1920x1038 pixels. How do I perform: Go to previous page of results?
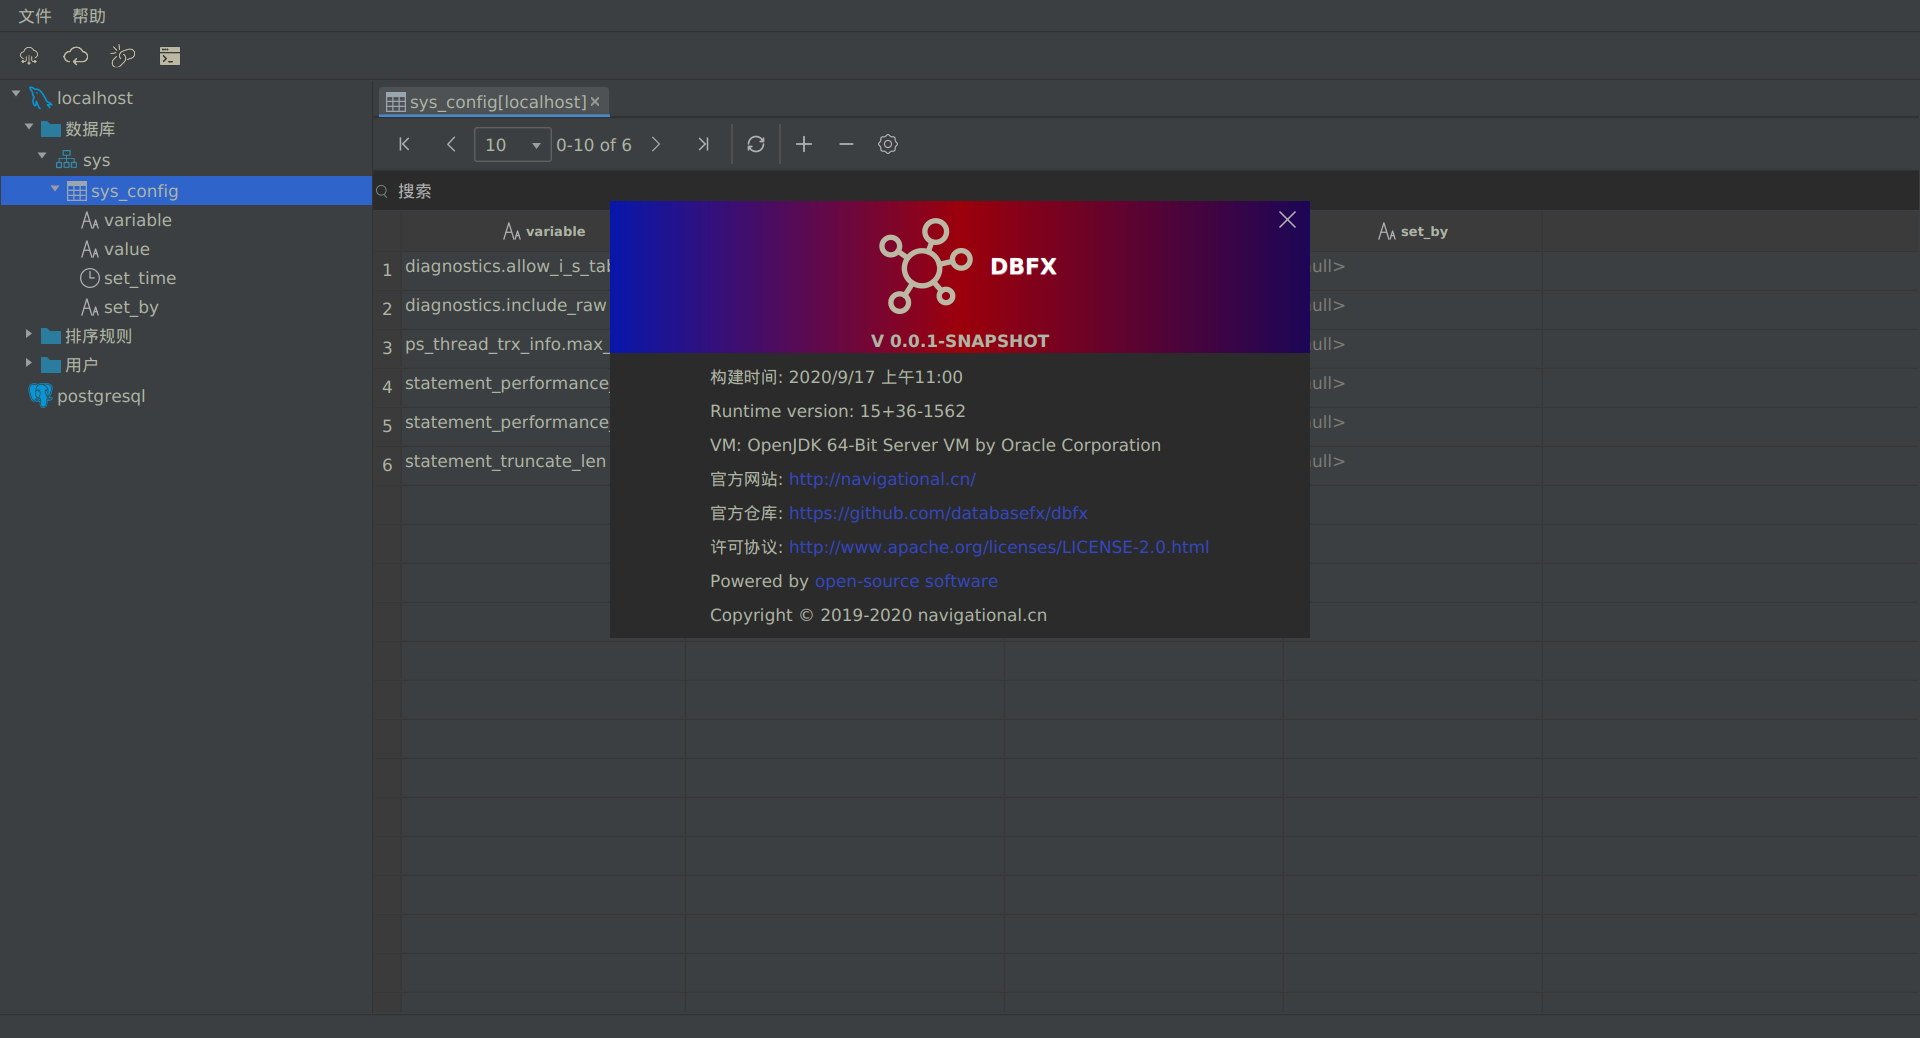(451, 144)
